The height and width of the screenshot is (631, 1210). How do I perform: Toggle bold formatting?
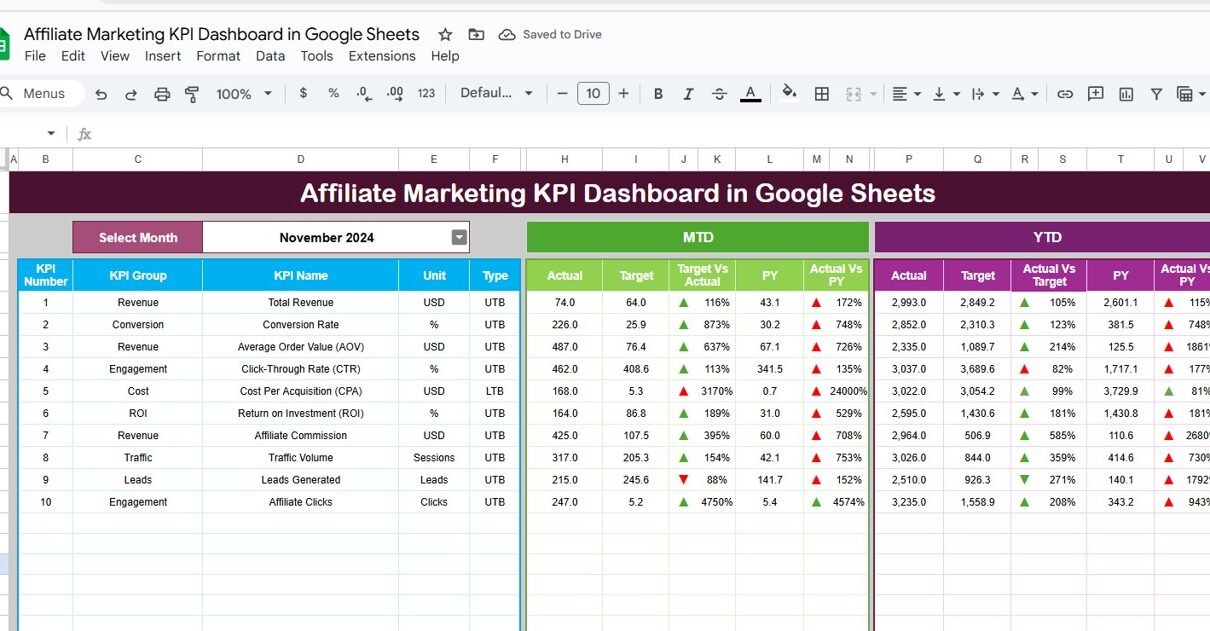coord(658,93)
